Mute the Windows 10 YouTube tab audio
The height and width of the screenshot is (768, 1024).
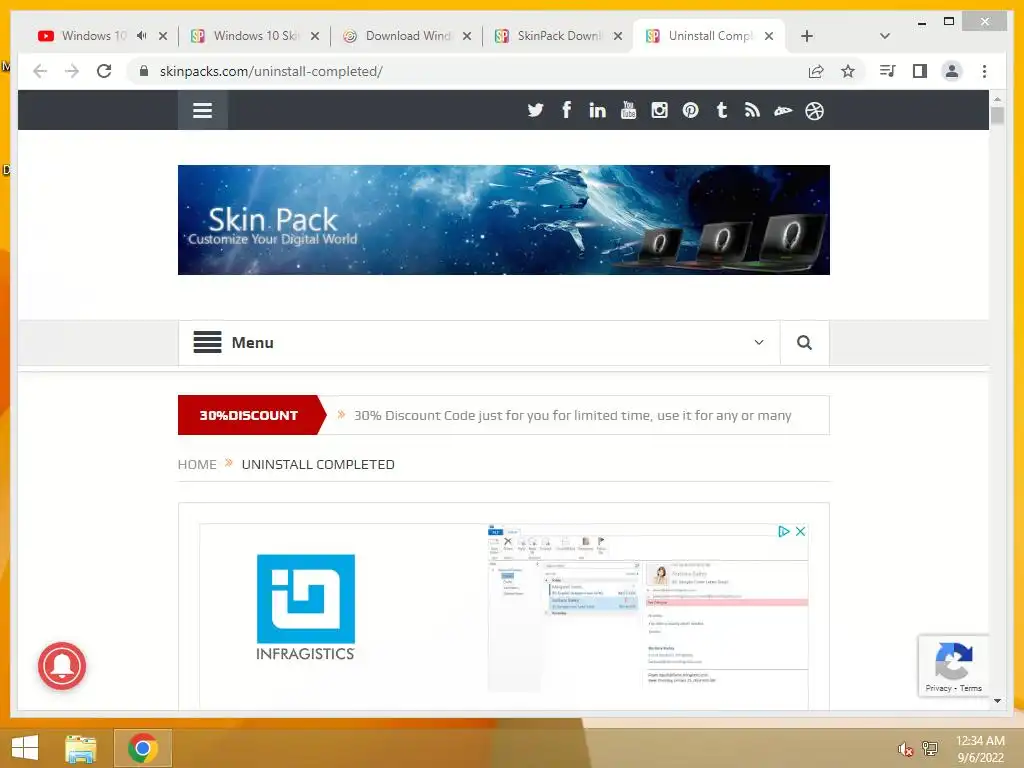pyautogui.click(x=142, y=36)
